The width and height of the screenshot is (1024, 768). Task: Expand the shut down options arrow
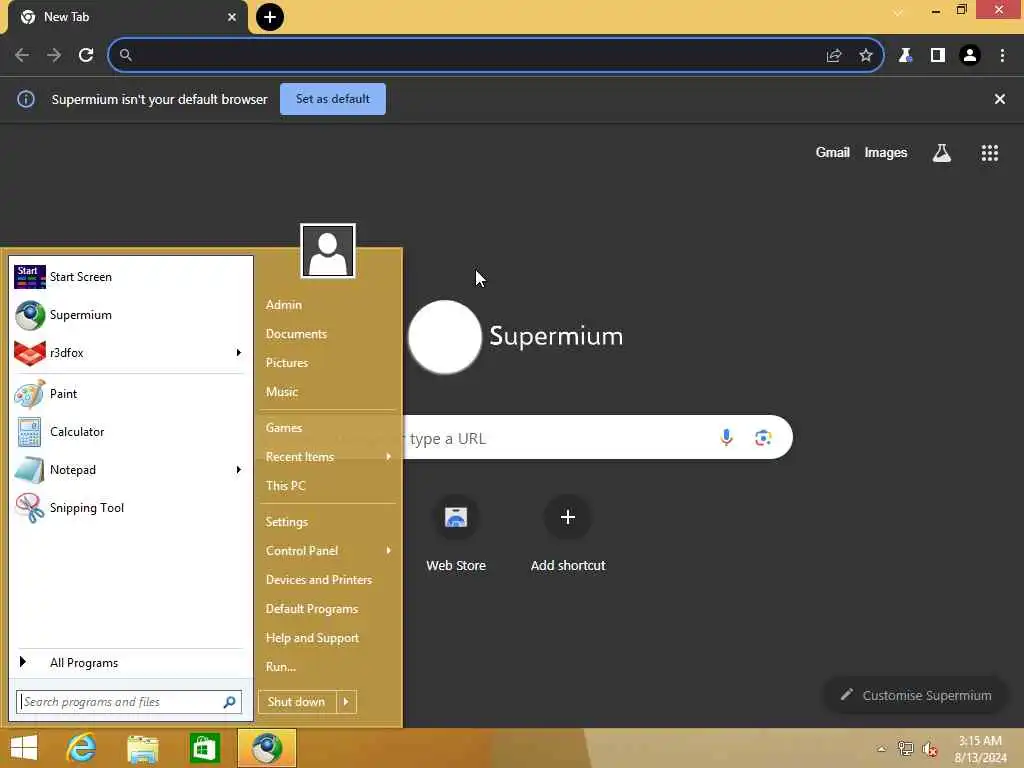346,702
